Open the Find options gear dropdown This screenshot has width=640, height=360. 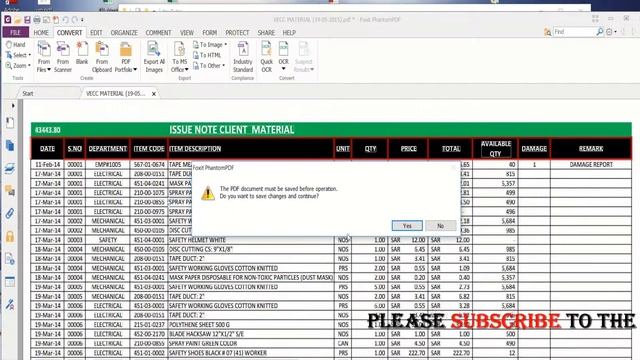[x=611, y=32]
